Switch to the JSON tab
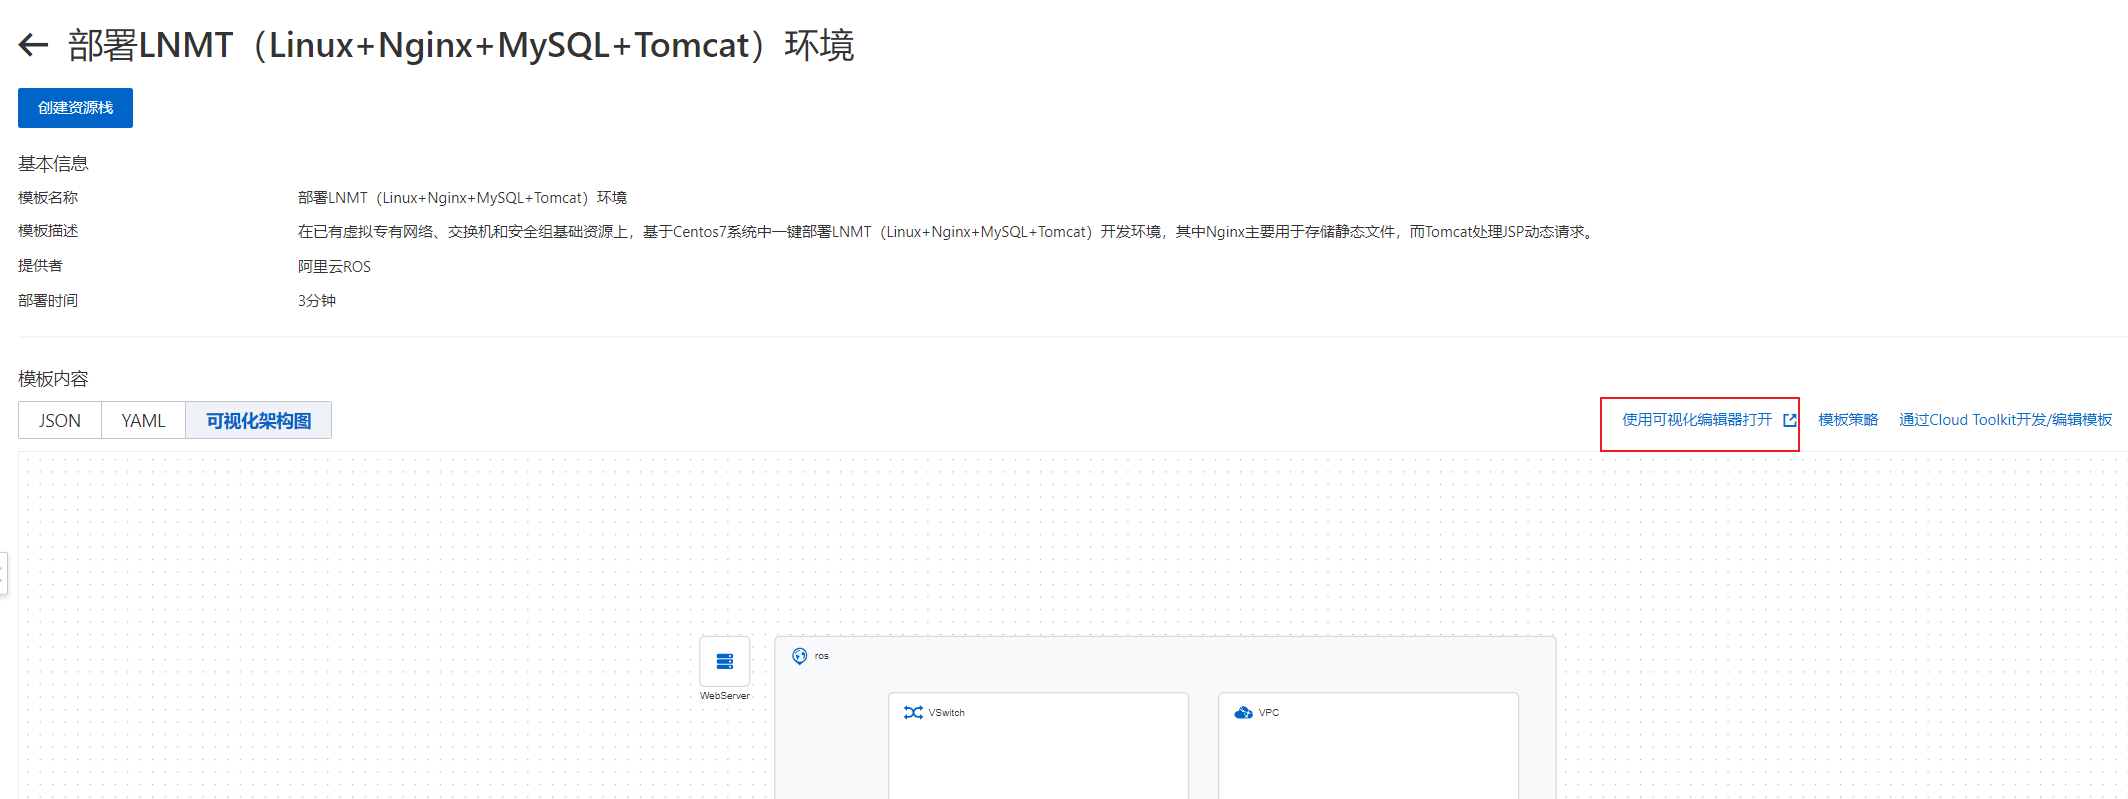 click(60, 421)
